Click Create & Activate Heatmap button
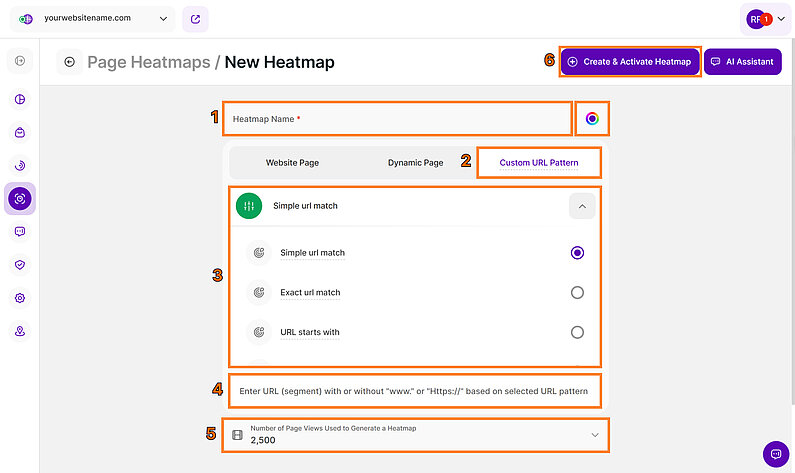Viewport: 795px width, 473px height. (x=630, y=62)
